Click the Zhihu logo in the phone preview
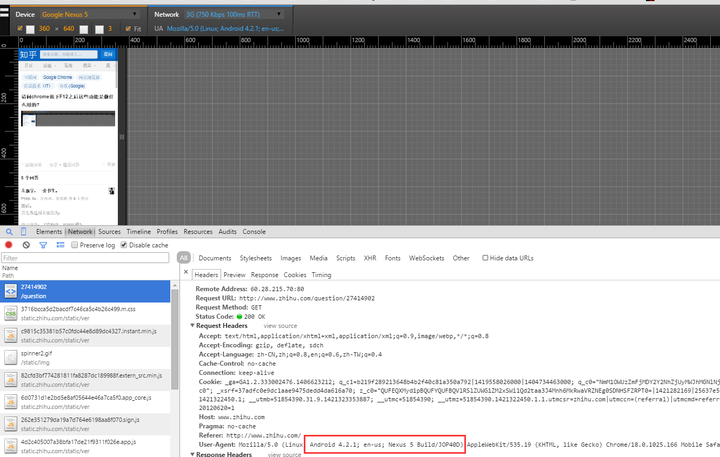720x457 pixels. pos(28,55)
